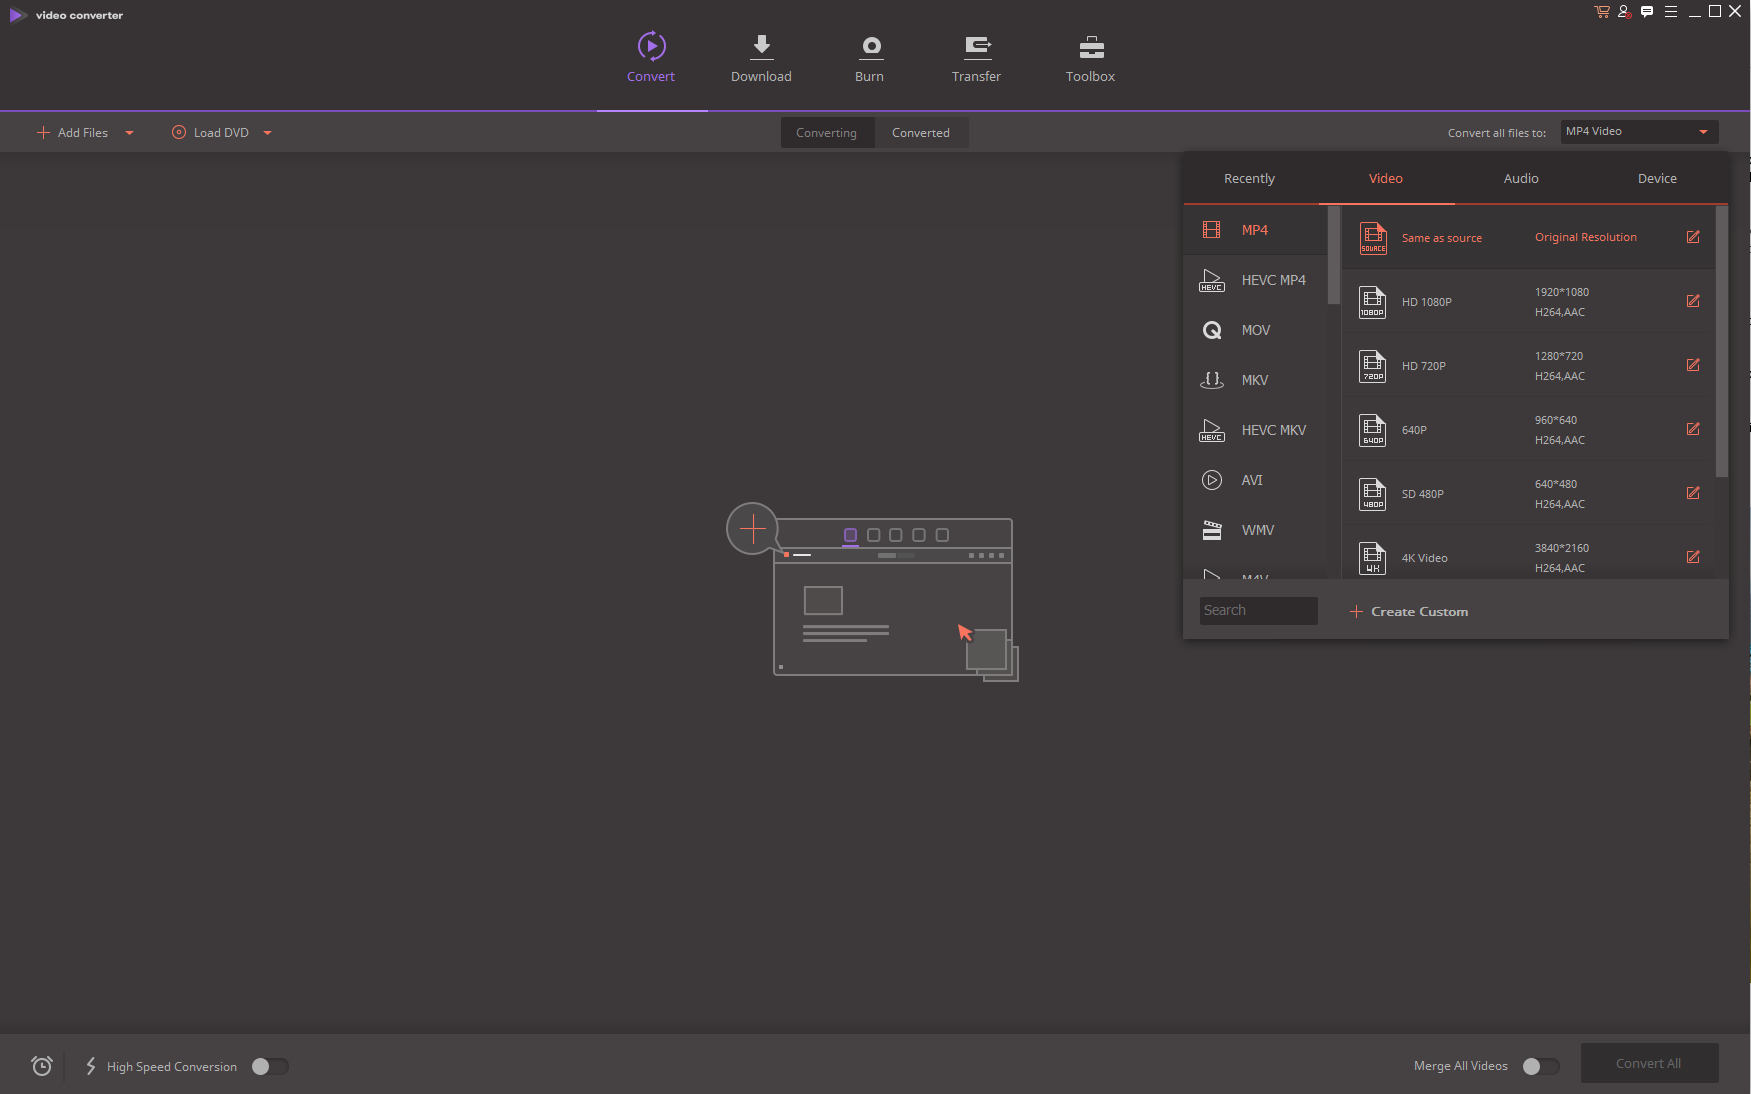Switch to the Audio format tab
Viewport: 1751px width, 1094px height.
(x=1521, y=179)
